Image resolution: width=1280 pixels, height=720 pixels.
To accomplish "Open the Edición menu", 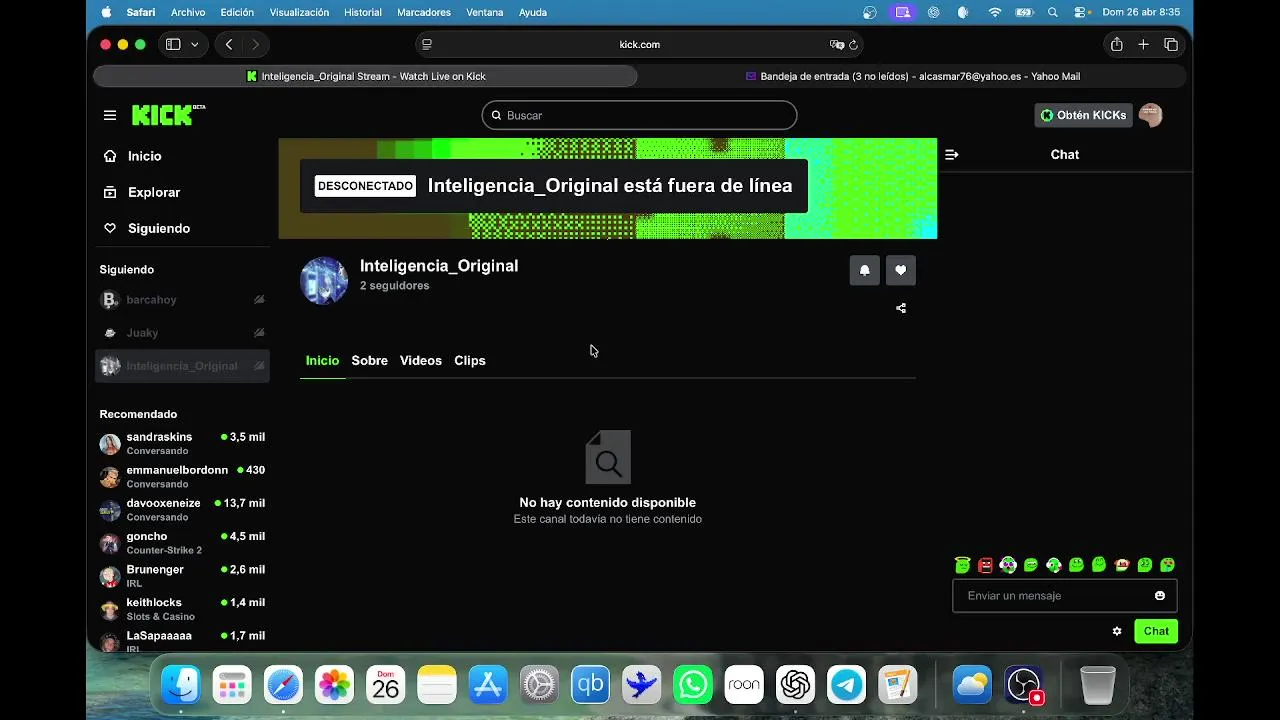I will (x=237, y=12).
